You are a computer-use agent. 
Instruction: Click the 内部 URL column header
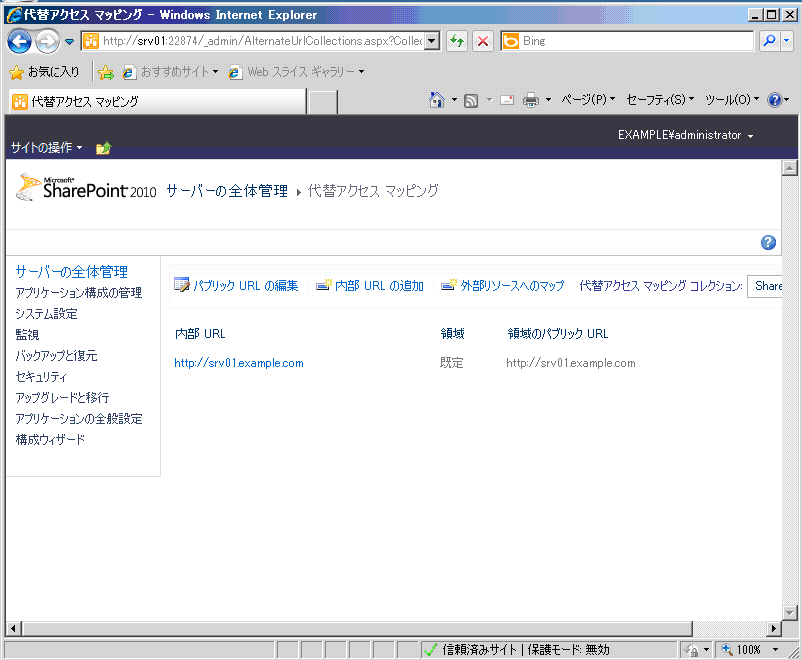coord(200,334)
